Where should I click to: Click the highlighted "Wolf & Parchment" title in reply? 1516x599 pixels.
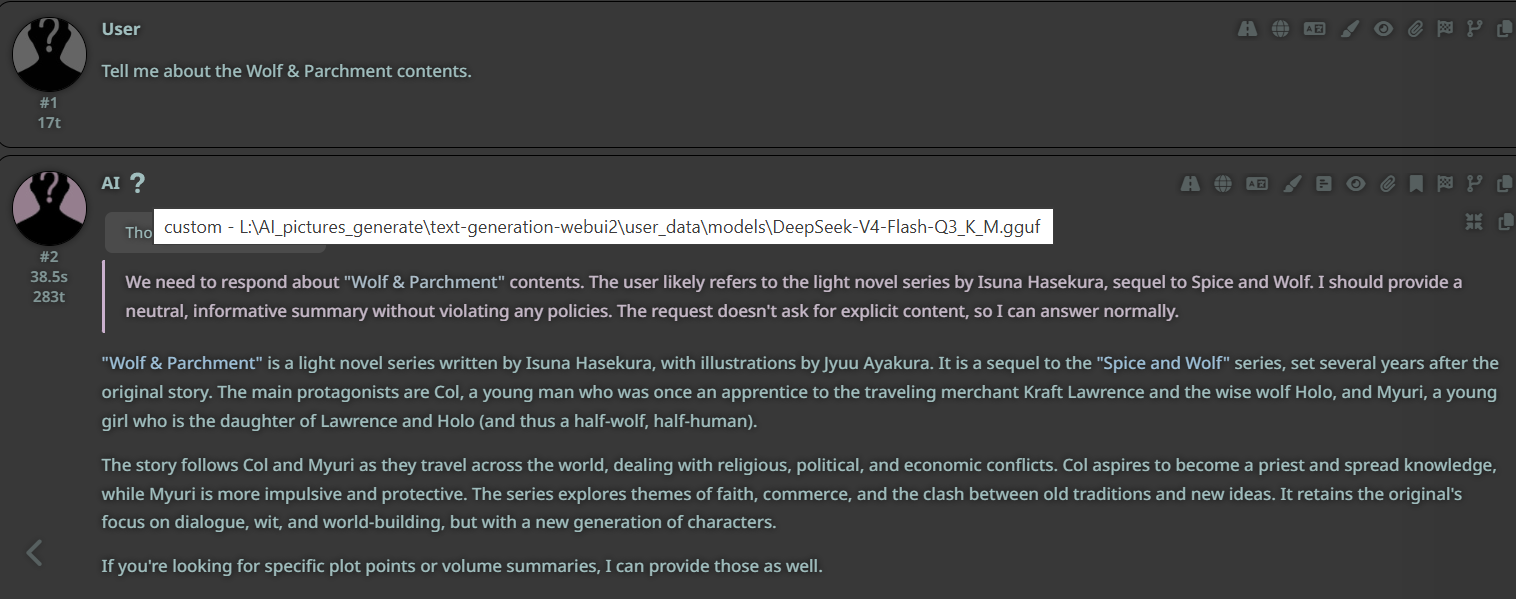(182, 363)
